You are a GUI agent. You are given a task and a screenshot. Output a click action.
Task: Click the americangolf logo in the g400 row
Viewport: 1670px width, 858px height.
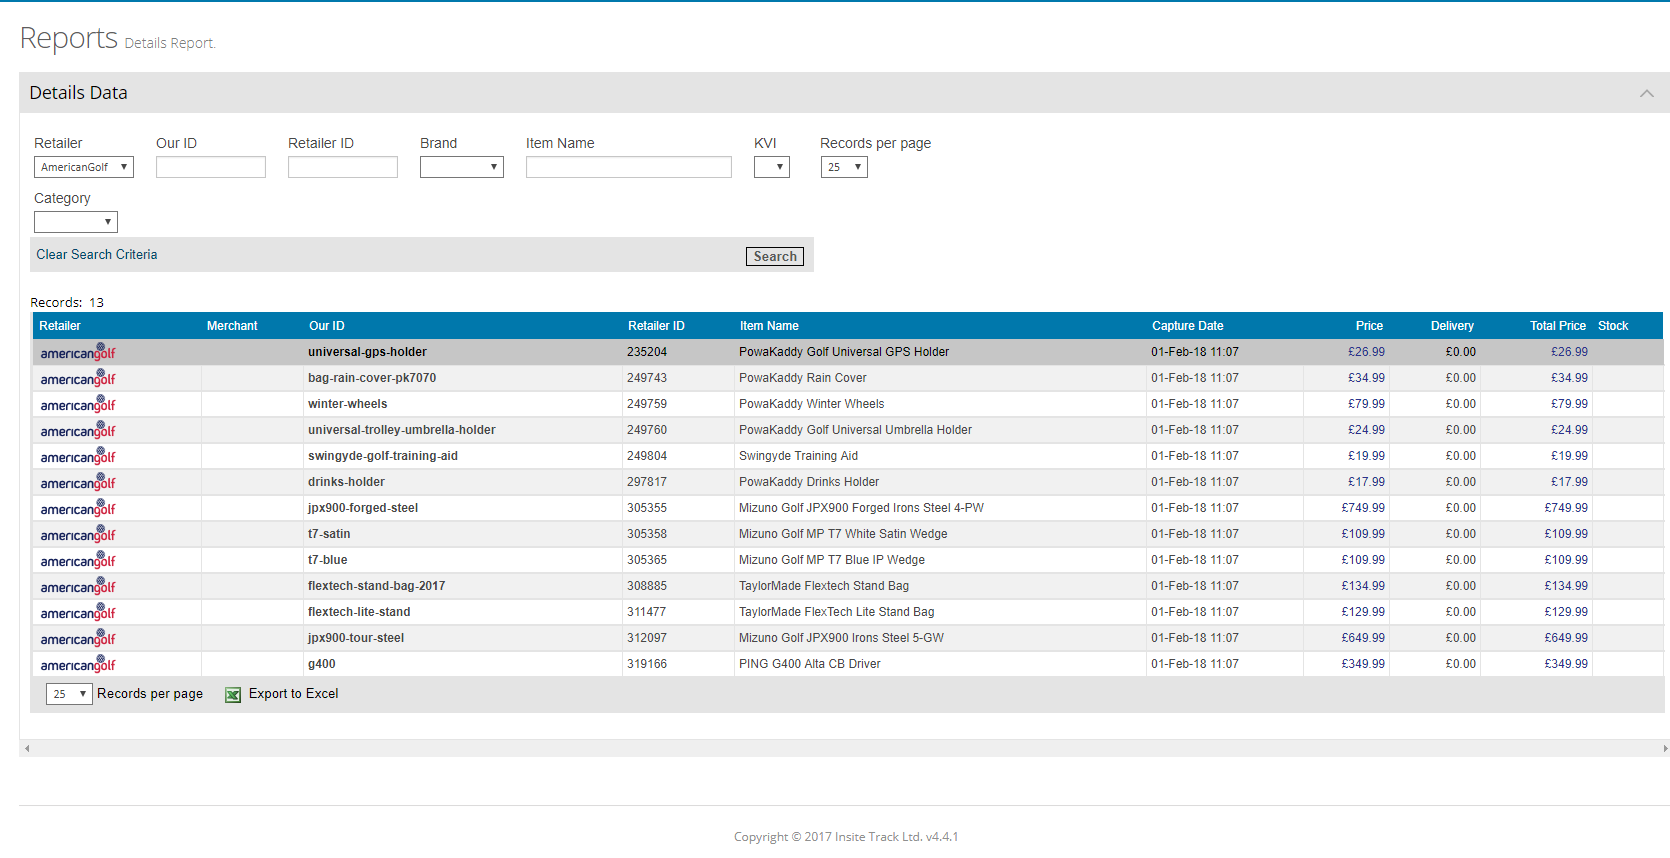pos(78,664)
